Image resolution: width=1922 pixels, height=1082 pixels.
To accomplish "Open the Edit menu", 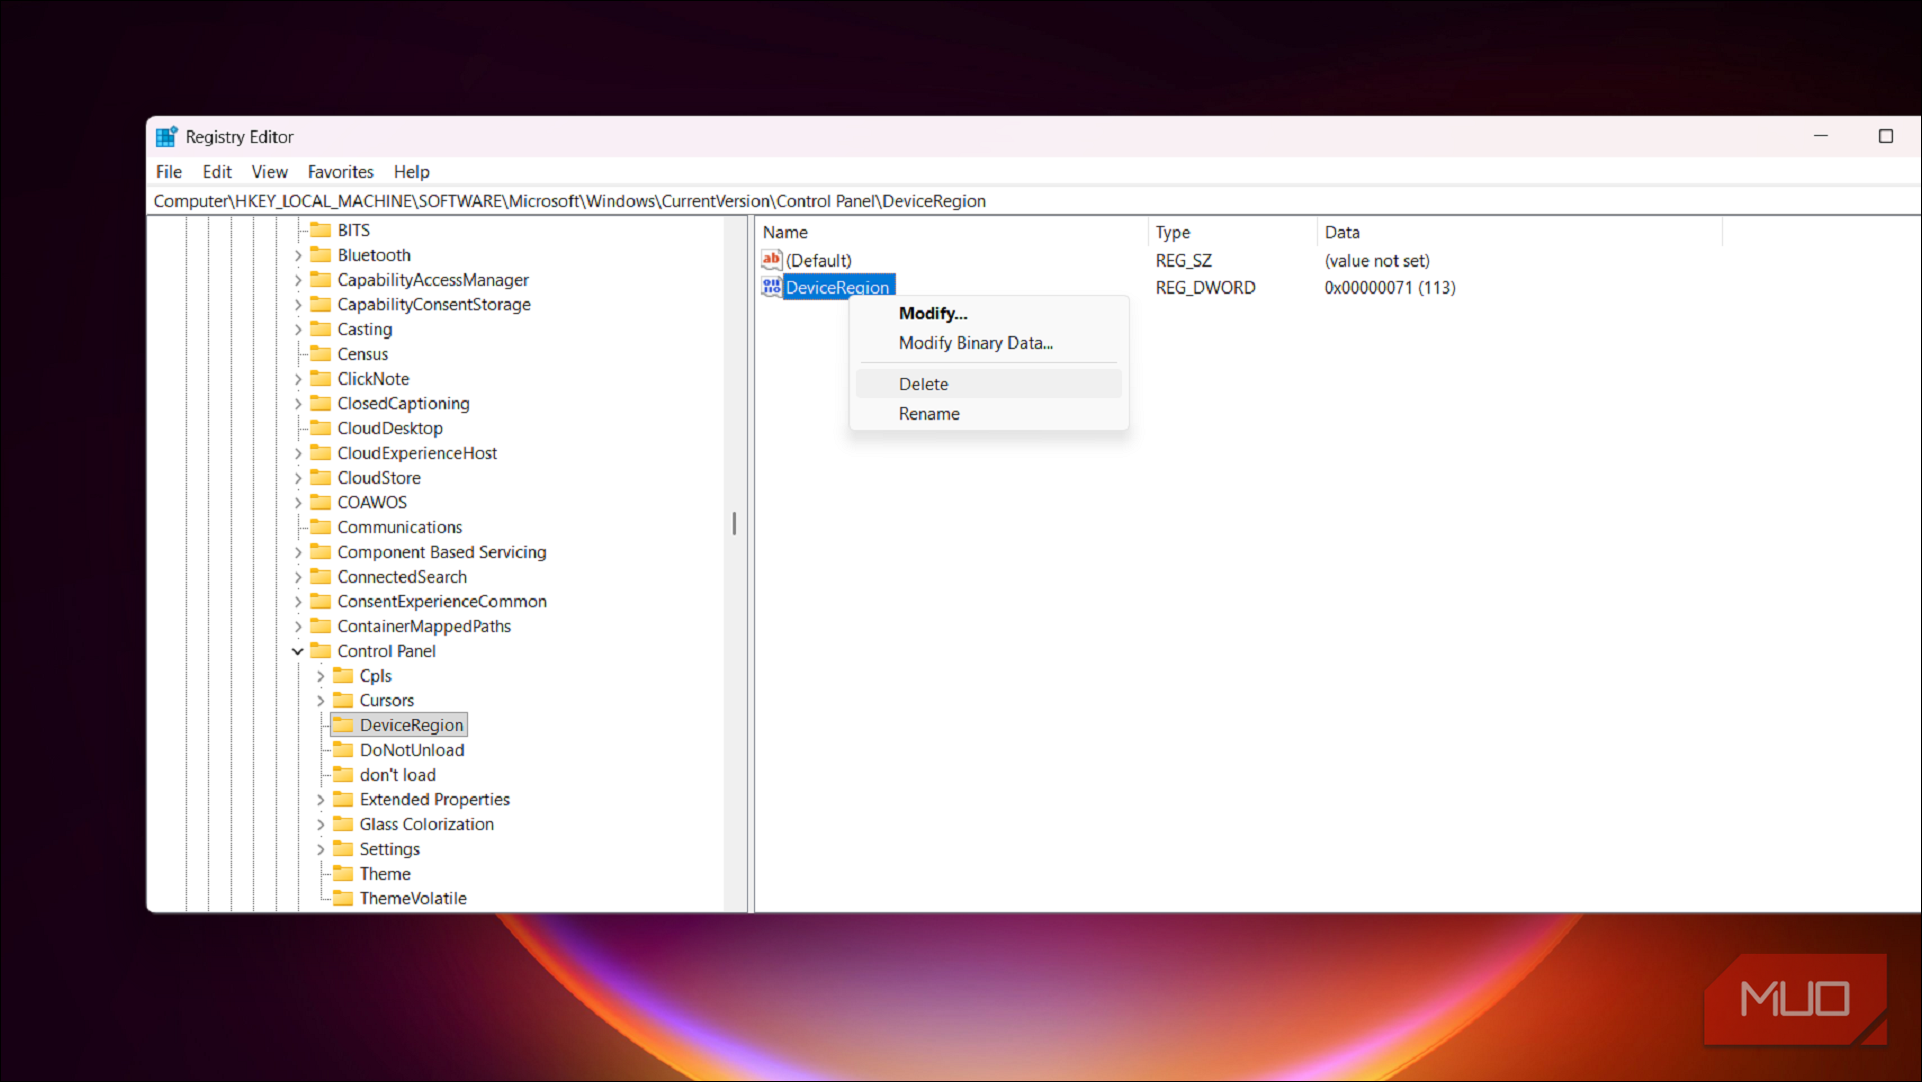I will (217, 172).
